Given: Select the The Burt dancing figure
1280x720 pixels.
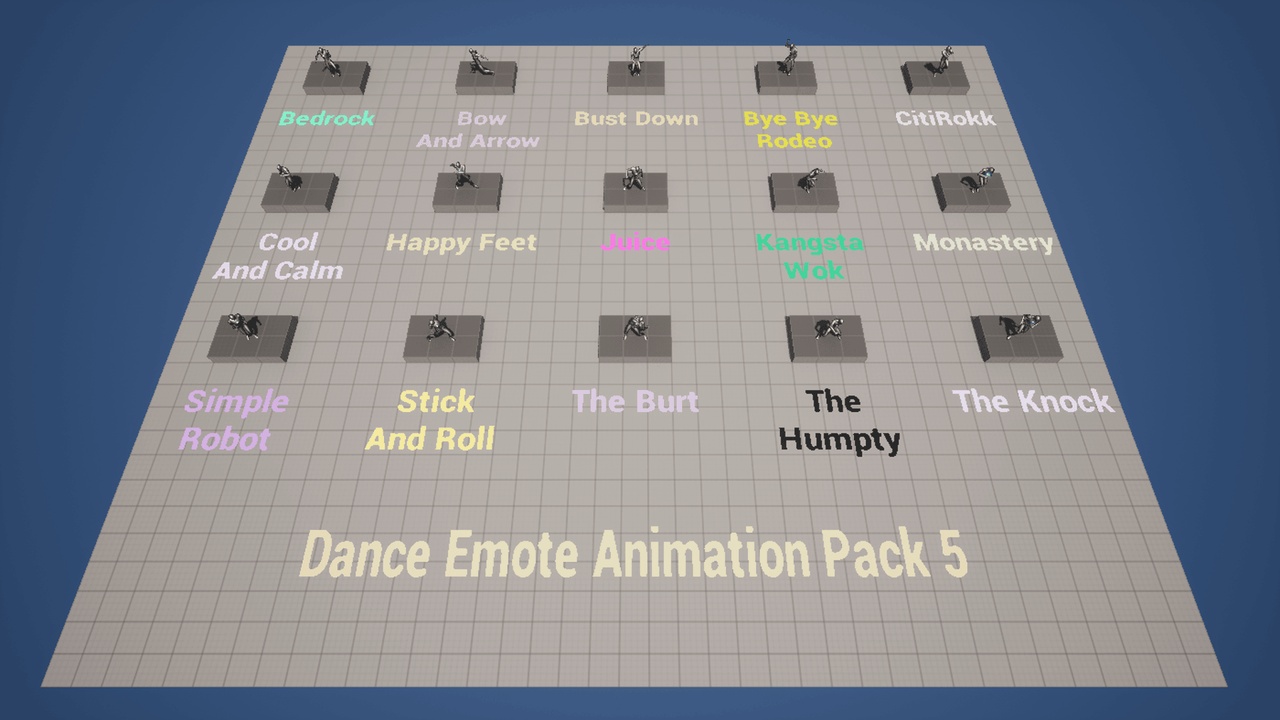Looking at the screenshot, I should (634, 326).
